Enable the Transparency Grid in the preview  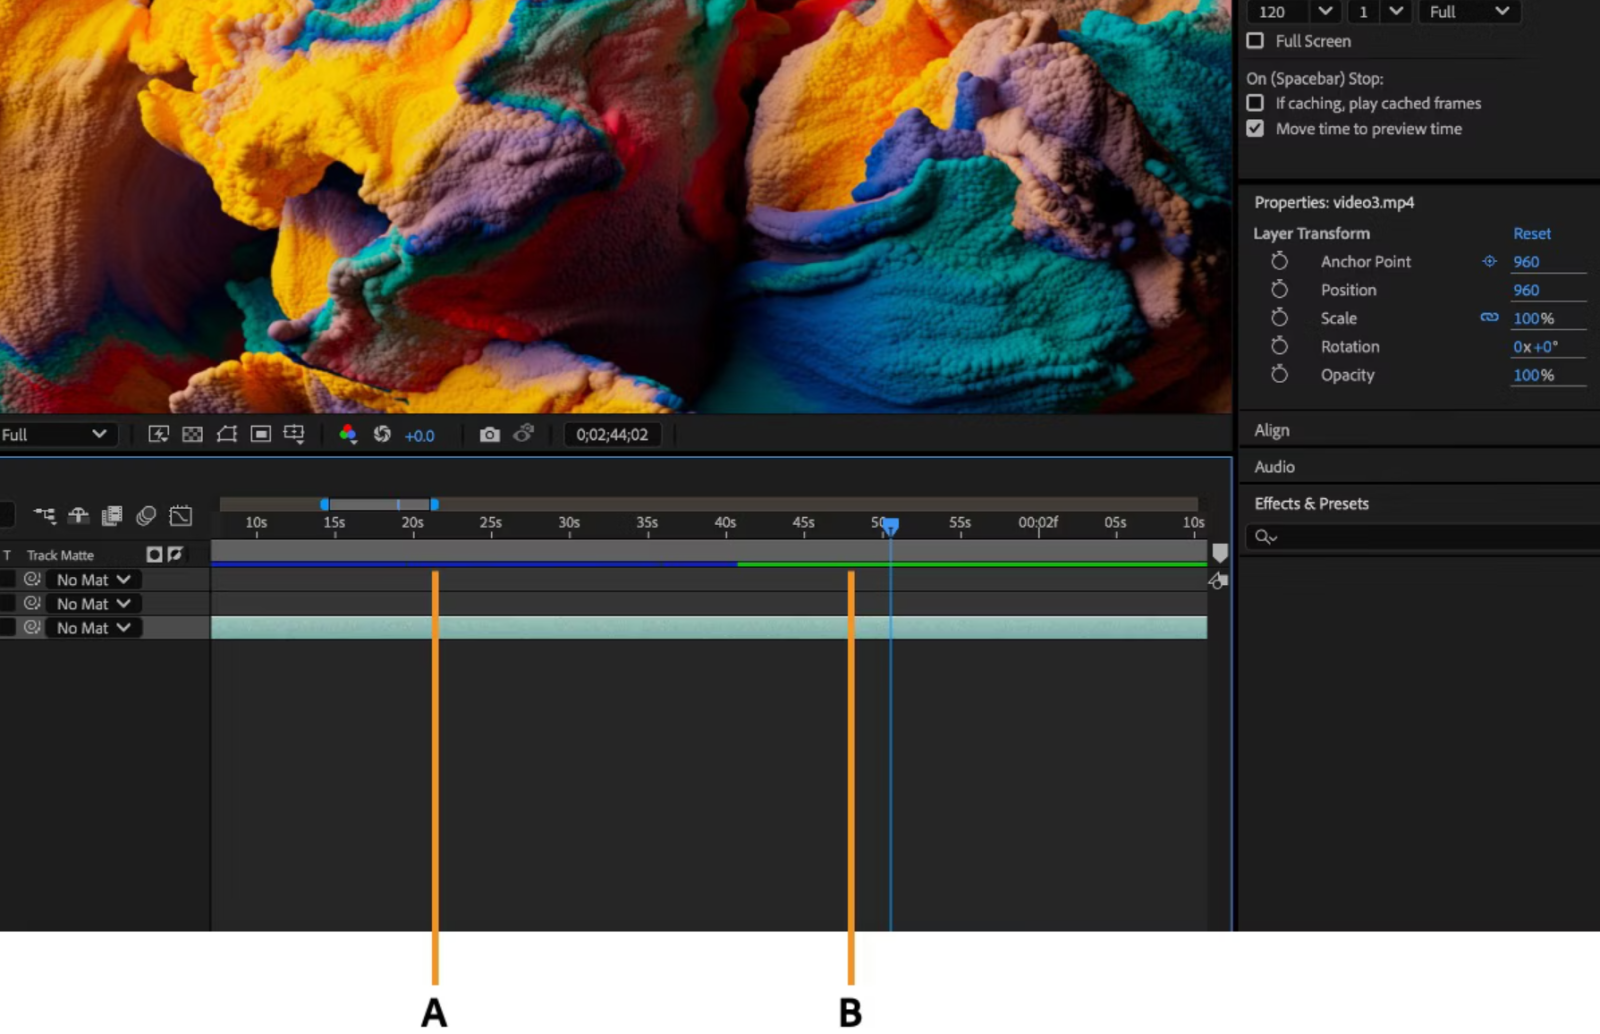tap(190, 434)
